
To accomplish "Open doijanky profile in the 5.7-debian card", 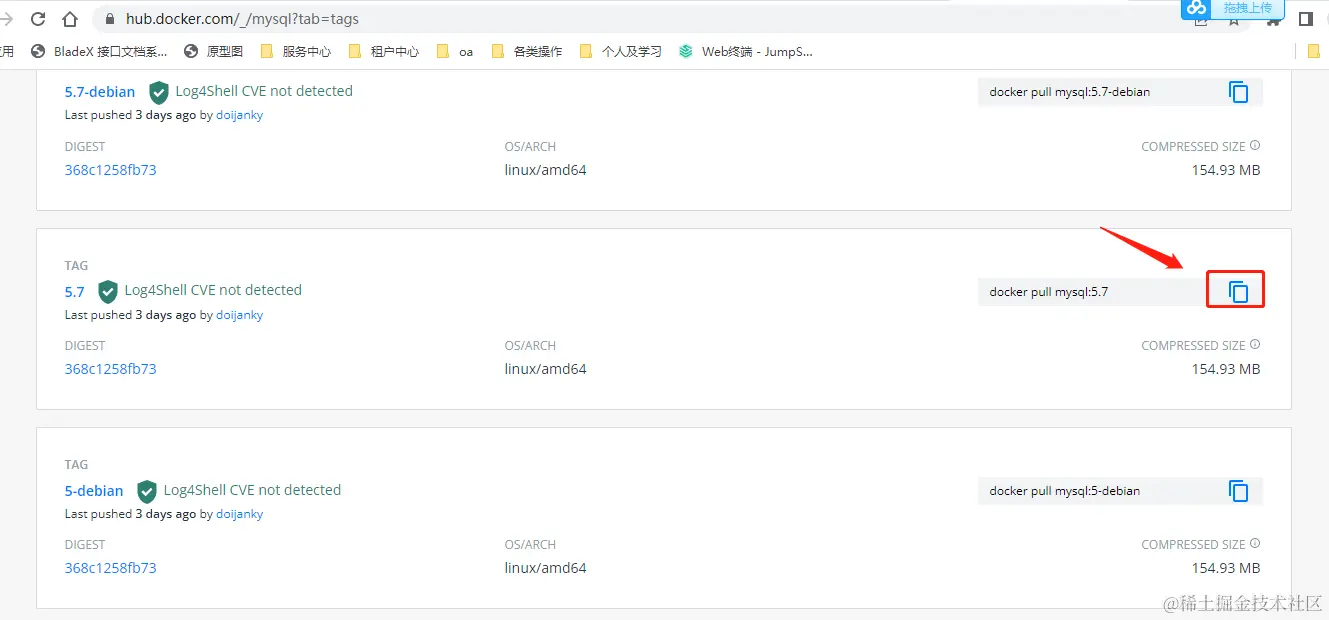I will 240,115.
